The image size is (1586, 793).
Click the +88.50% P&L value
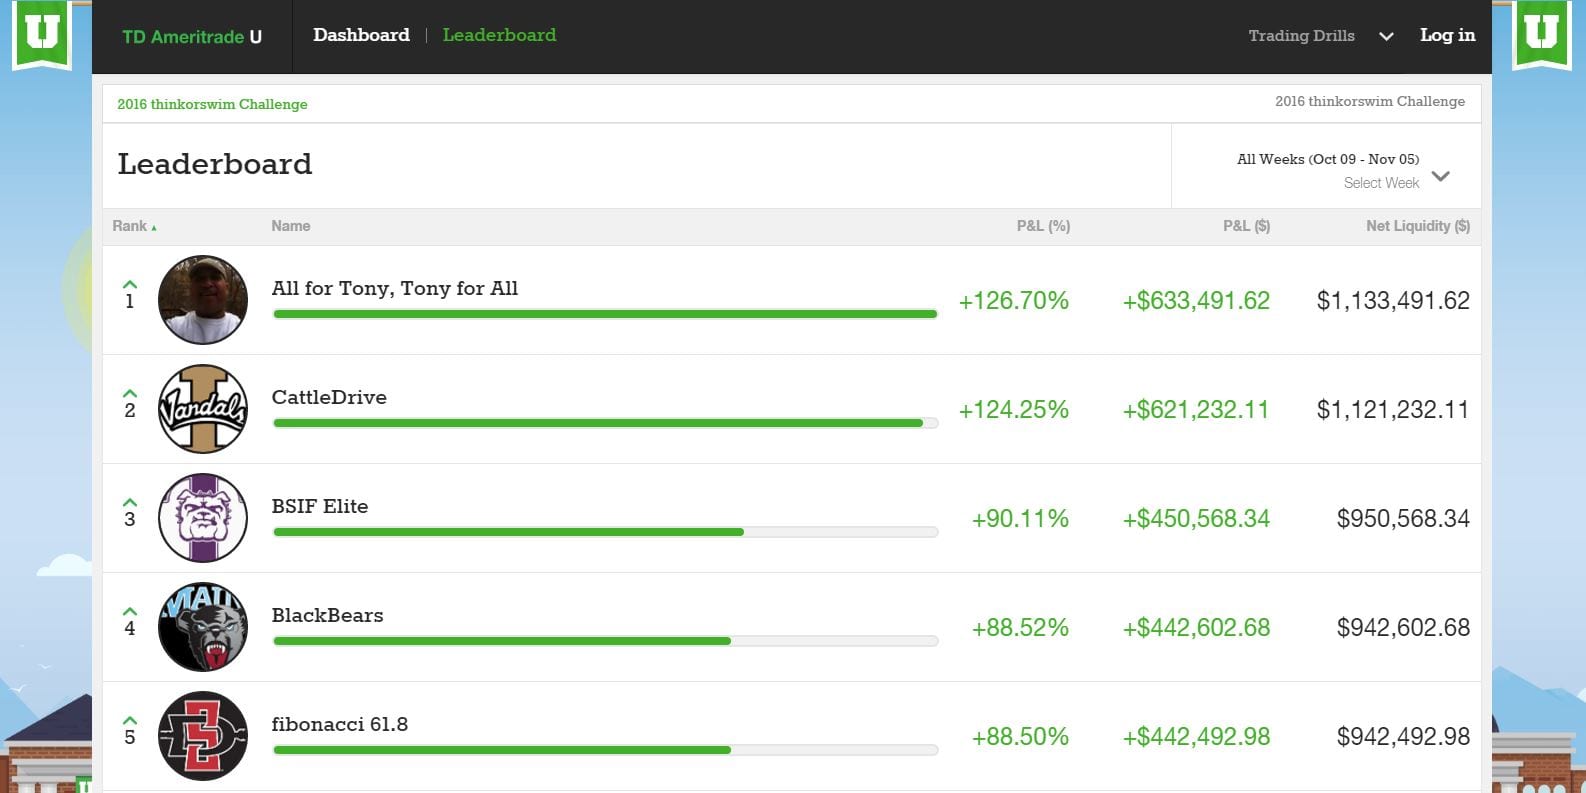click(x=1020, y=736)
